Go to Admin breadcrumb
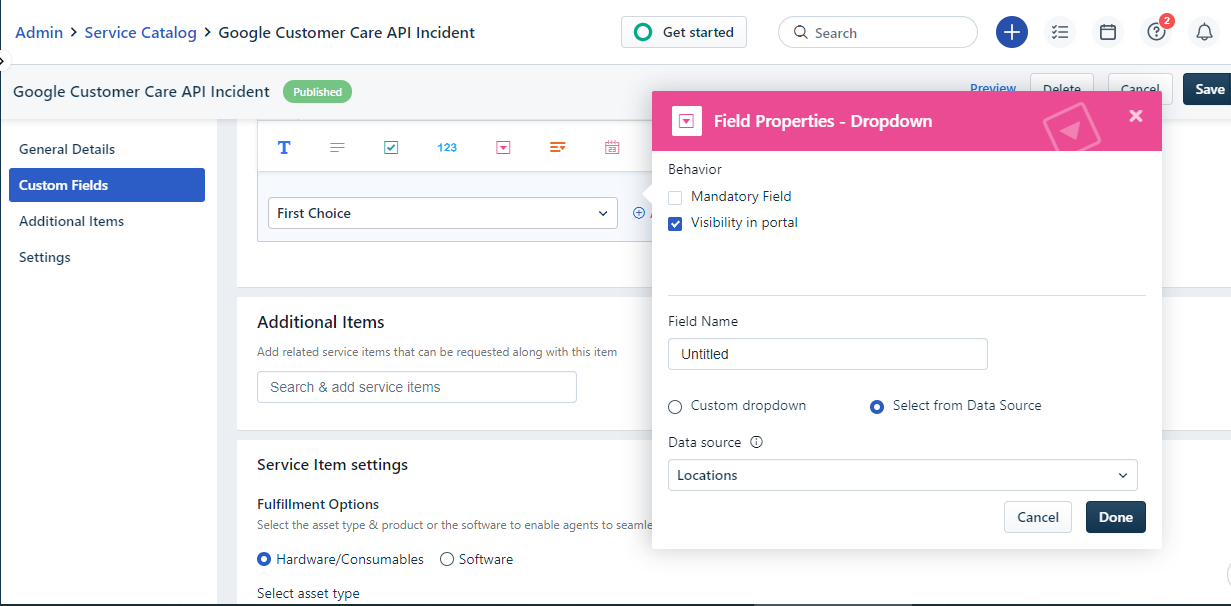Viewport: 1231px width, 606px height. tap(39, 32)
